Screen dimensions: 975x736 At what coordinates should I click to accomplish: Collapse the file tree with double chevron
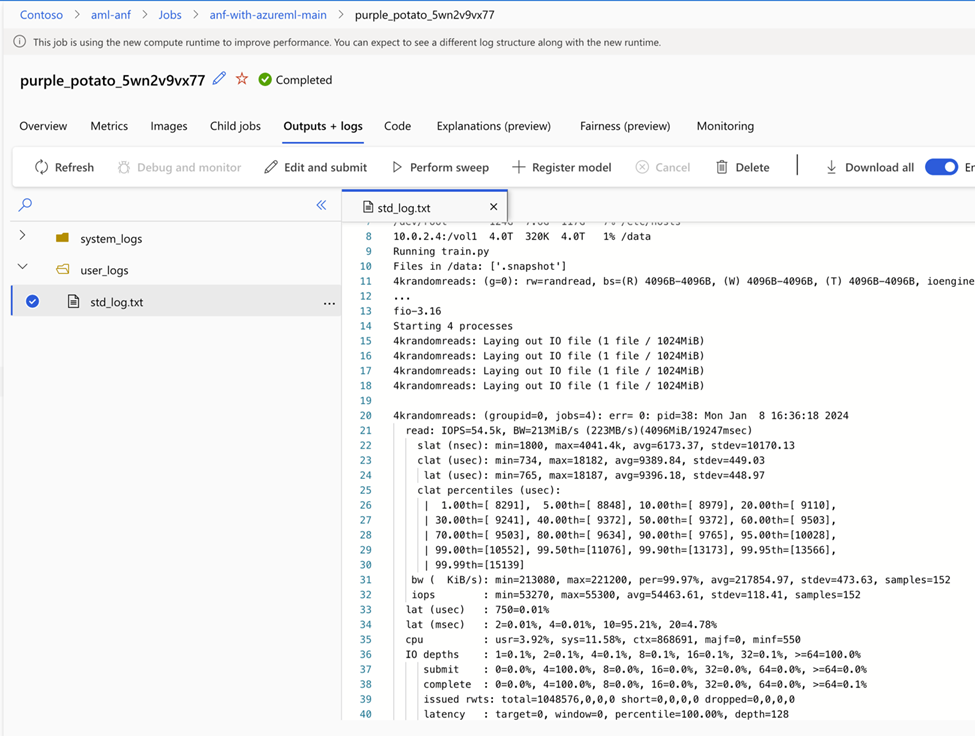[321, 205]
